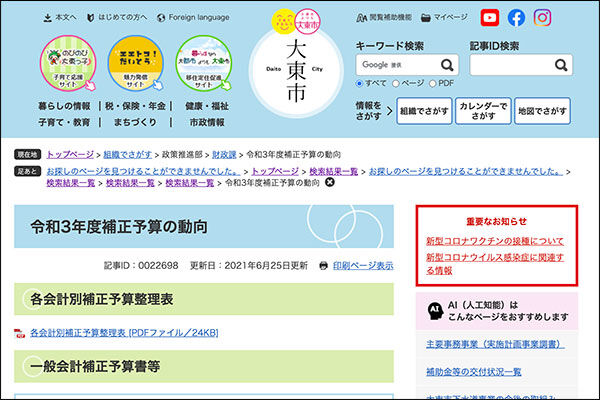Click the 大東市 Daito City logo

tap(296, 71)
